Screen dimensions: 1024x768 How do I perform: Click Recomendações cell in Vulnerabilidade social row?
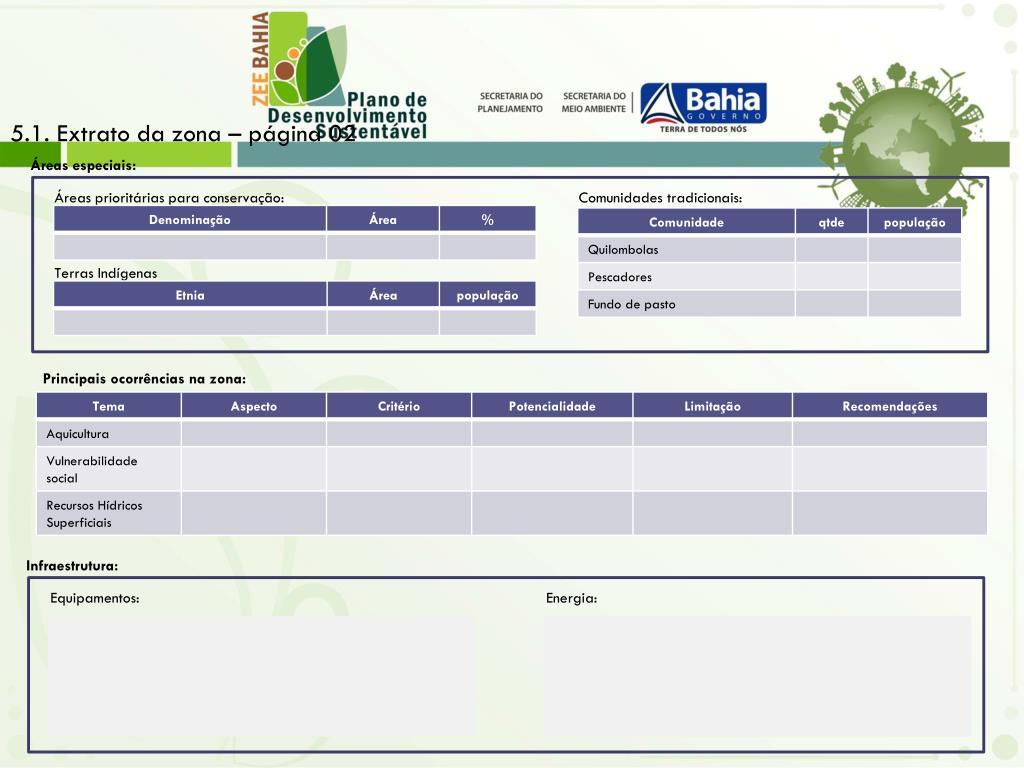pos(889,469)
